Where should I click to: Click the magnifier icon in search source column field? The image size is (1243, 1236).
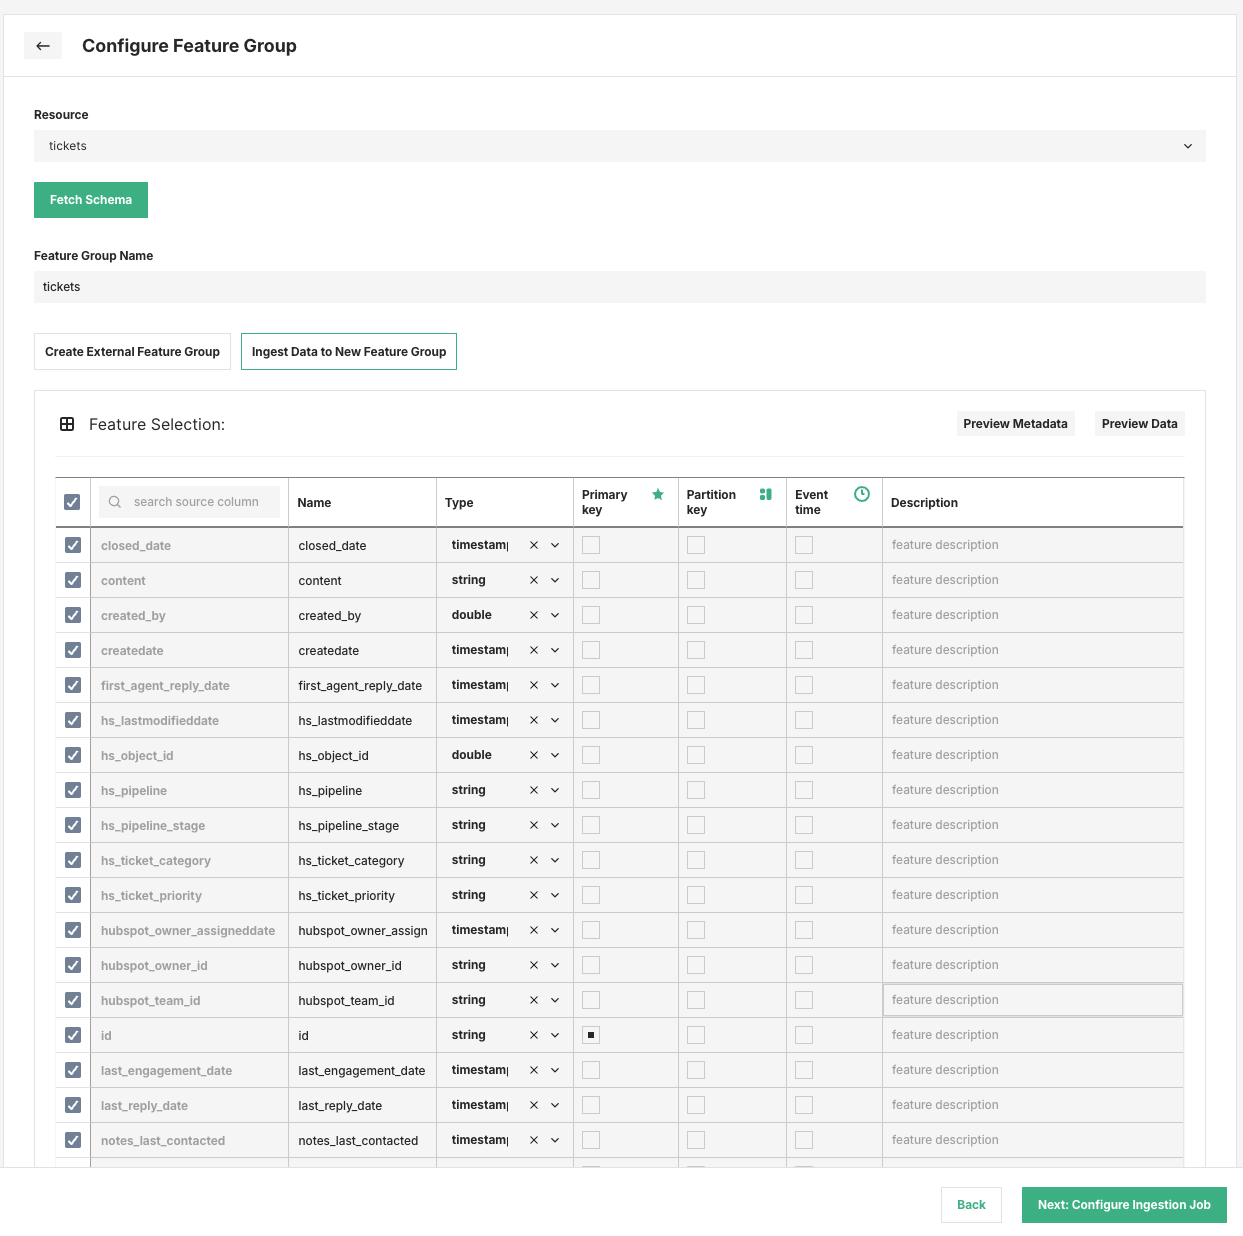click(115, 501)
